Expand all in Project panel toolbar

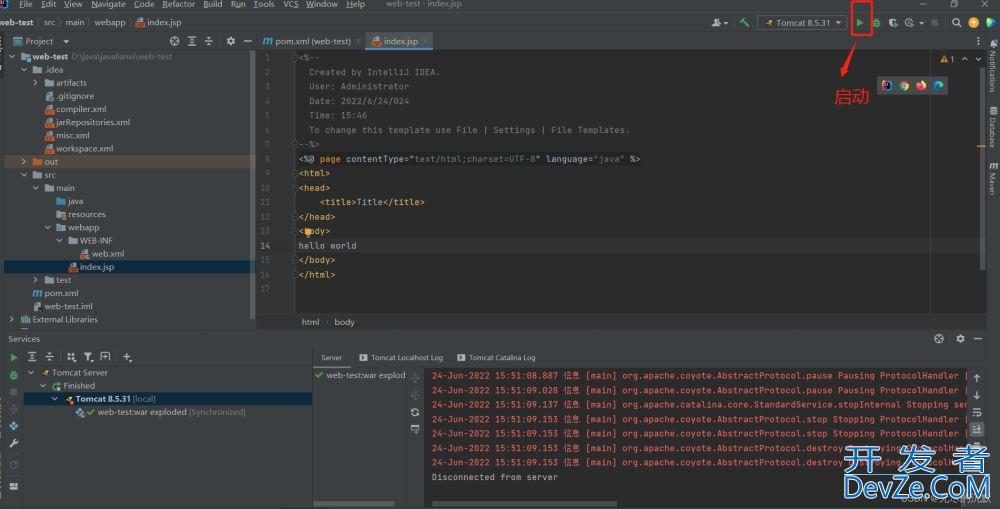click(191, 41)
